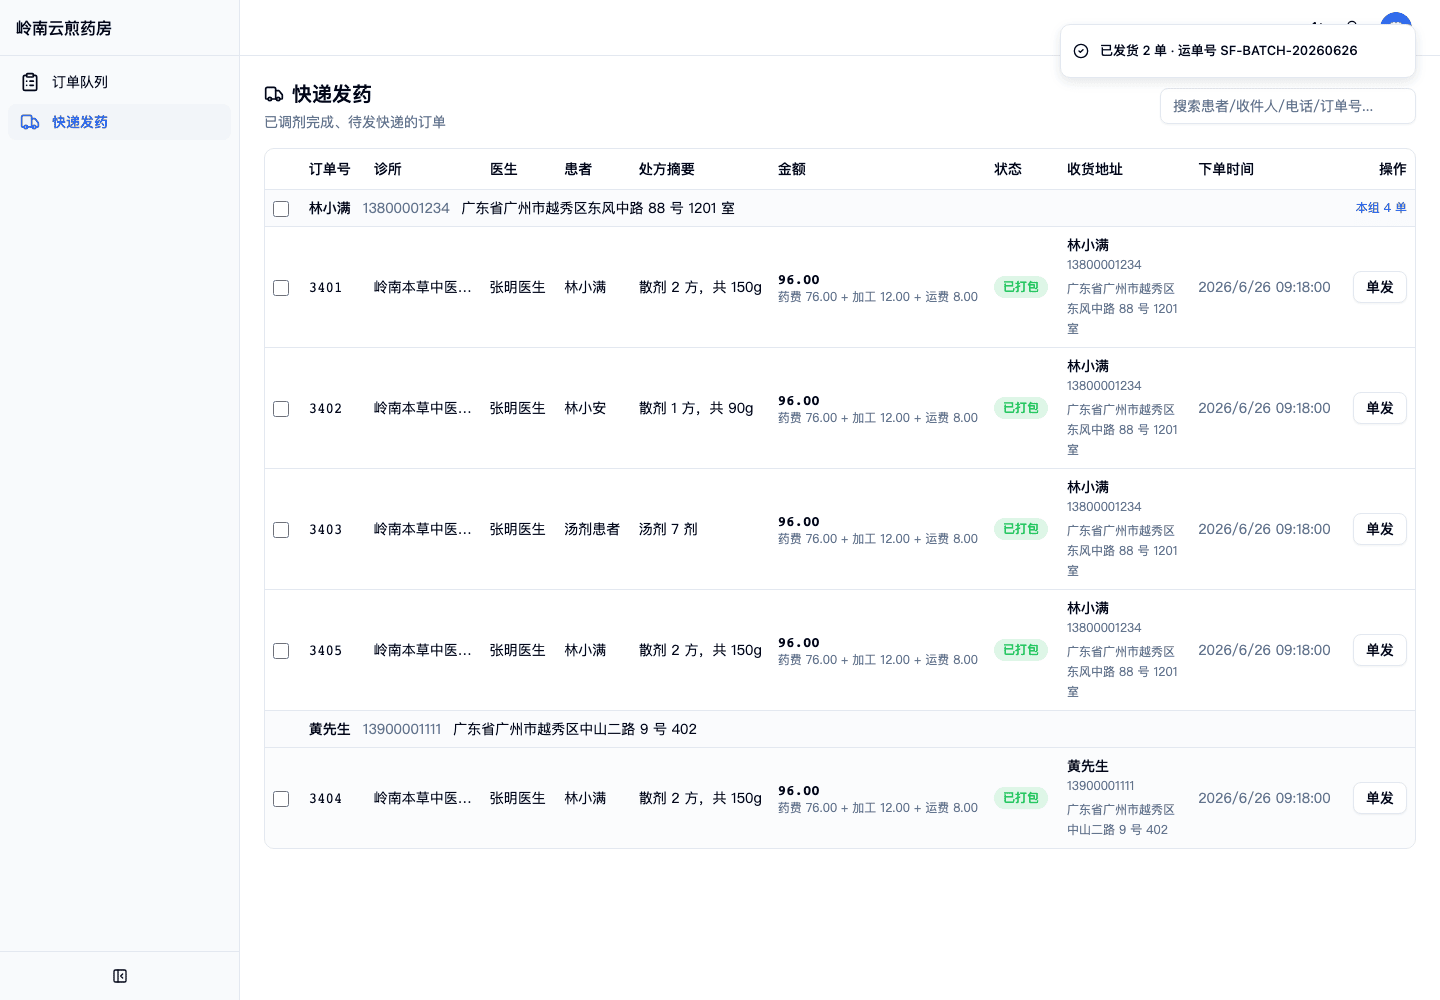
Task: Click the 患者 column header
Action: (x=578, y=169)
